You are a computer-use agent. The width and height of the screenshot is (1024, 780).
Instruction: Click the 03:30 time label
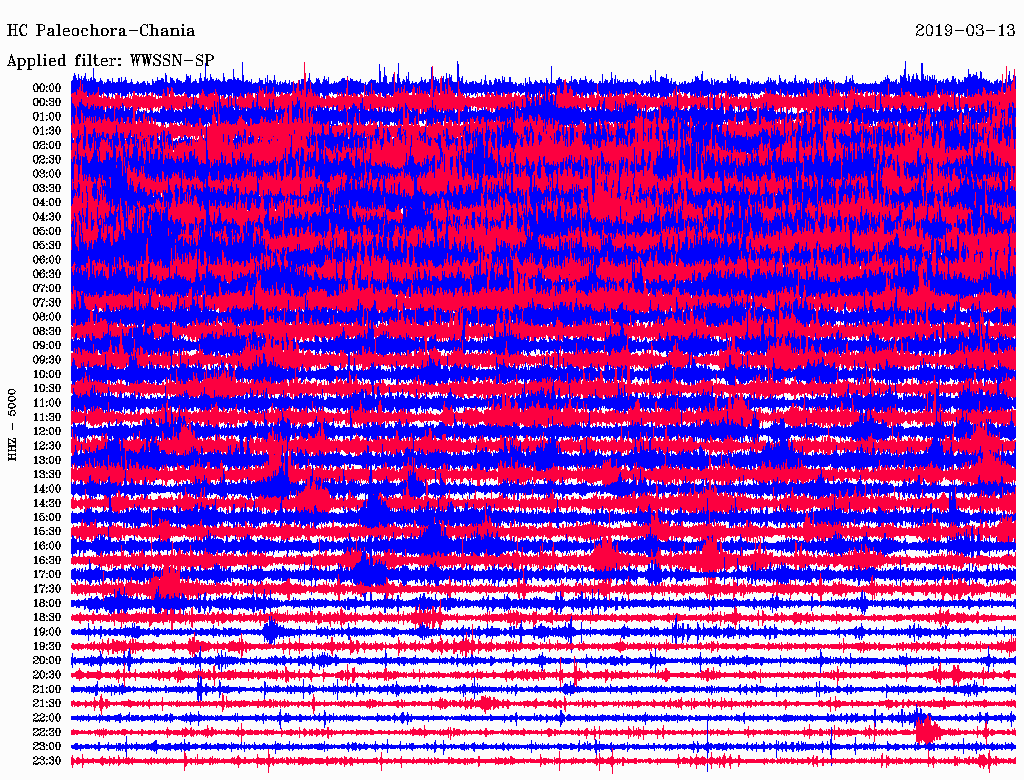point(47,189)
